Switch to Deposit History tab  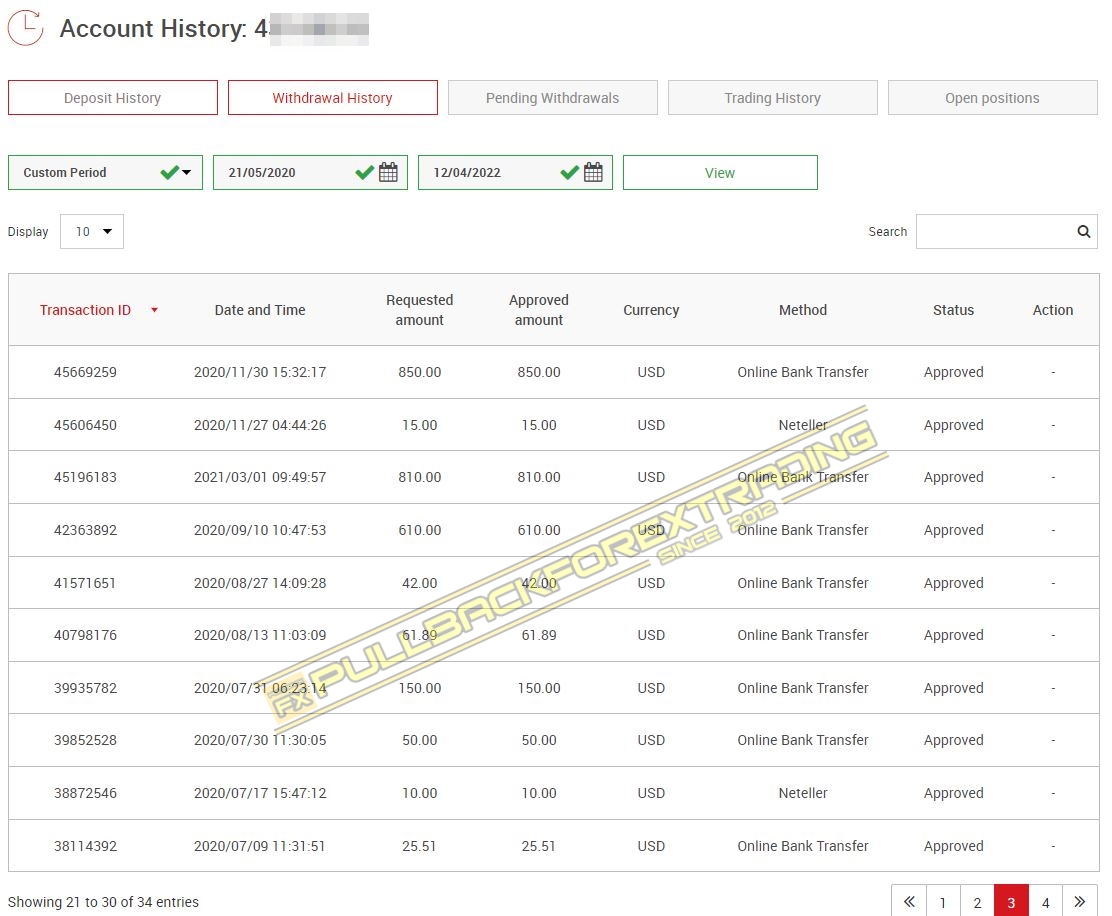tap(112, 98)
